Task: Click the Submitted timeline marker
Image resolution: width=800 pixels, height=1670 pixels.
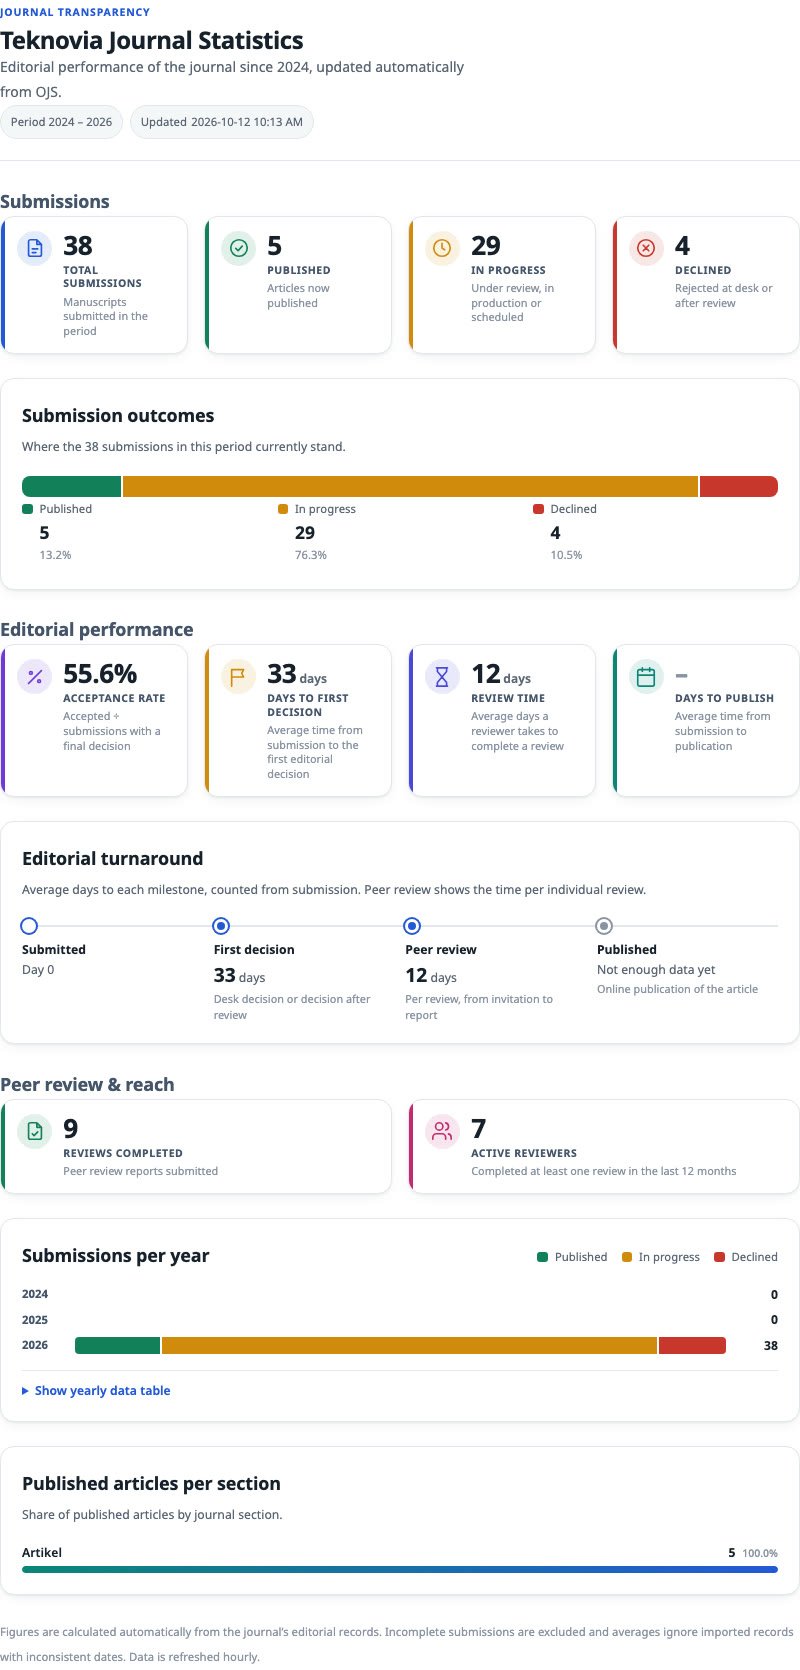Action: tap(29, 926)
